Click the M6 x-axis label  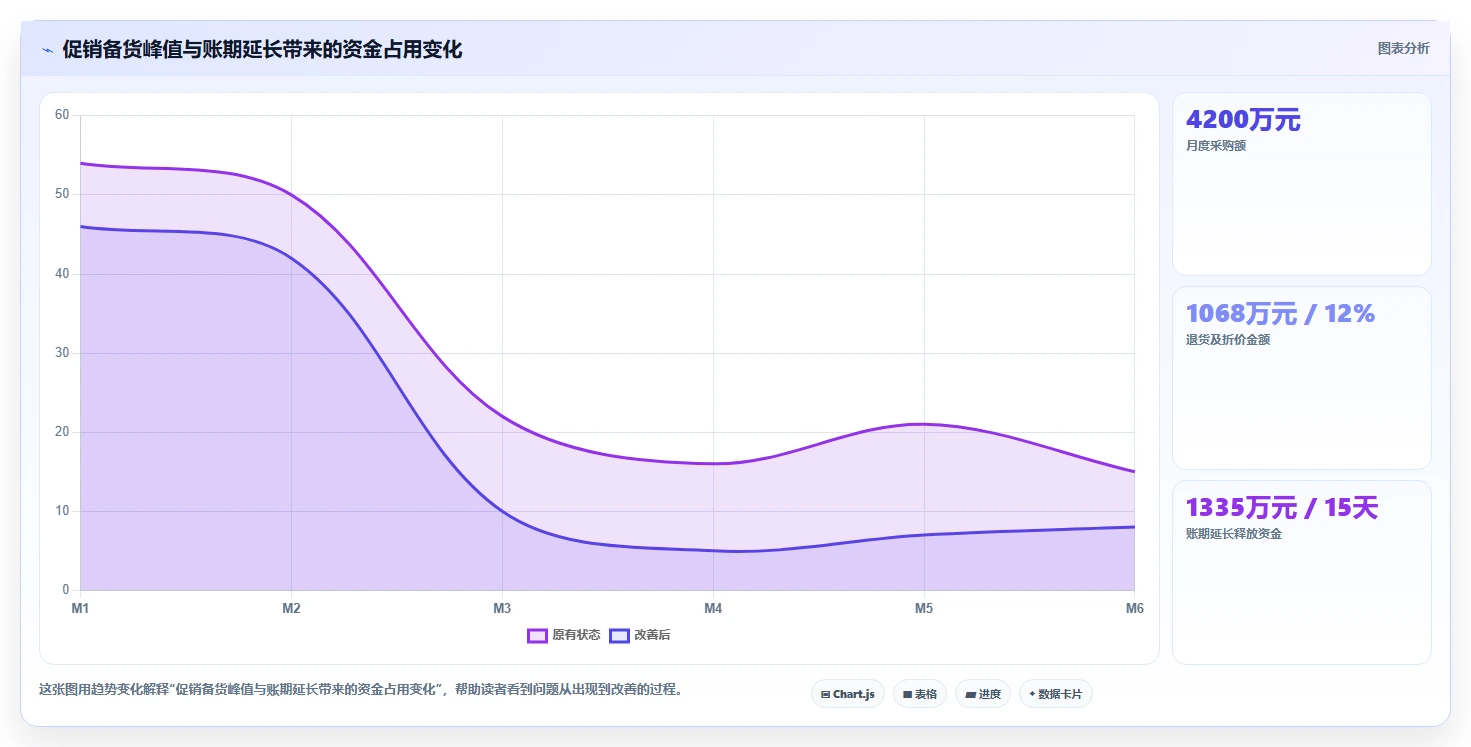(x=1134, y=608)
